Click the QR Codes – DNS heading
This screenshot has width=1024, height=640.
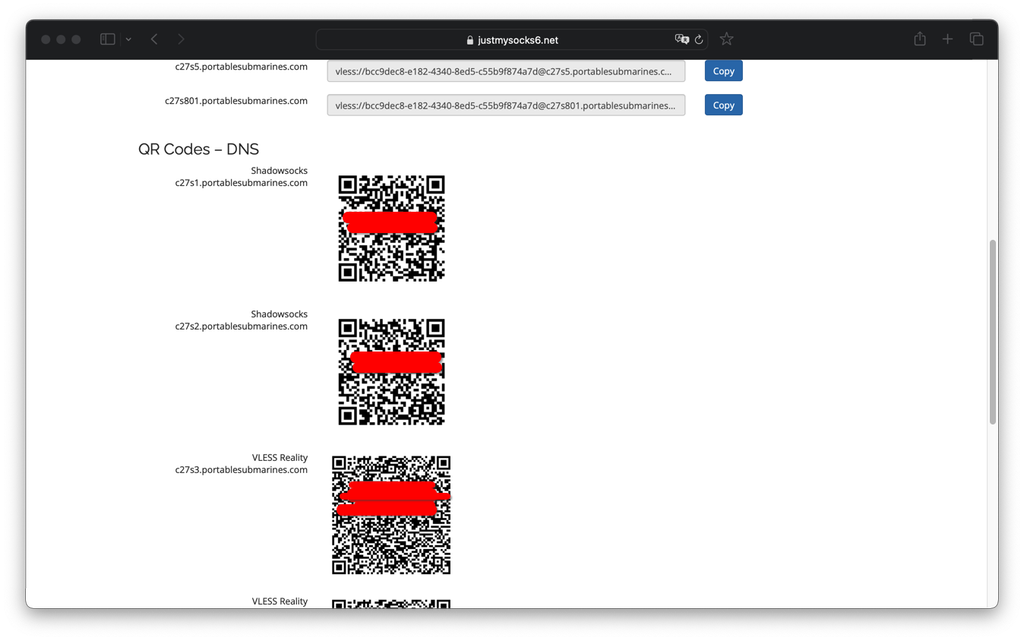199,149
